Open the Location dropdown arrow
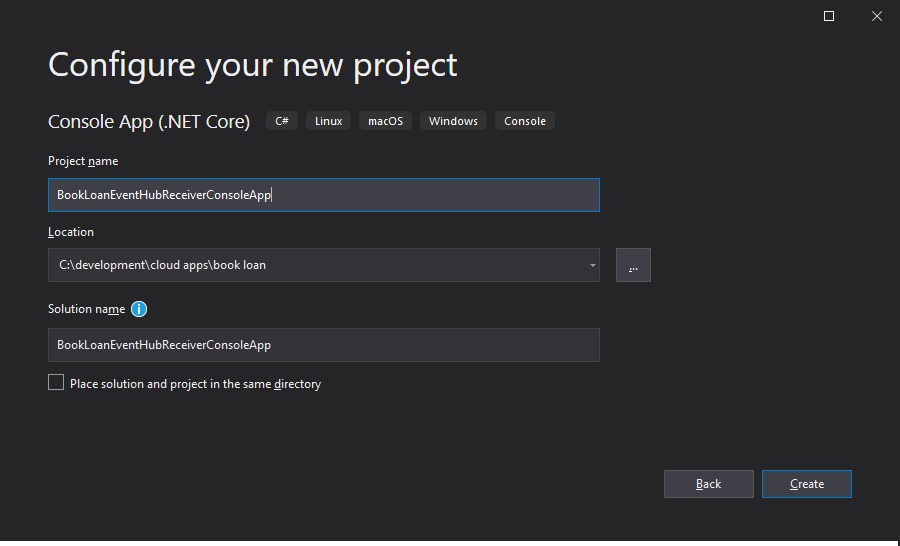This screenshot has width=900, height=546. tap(592, 265)
